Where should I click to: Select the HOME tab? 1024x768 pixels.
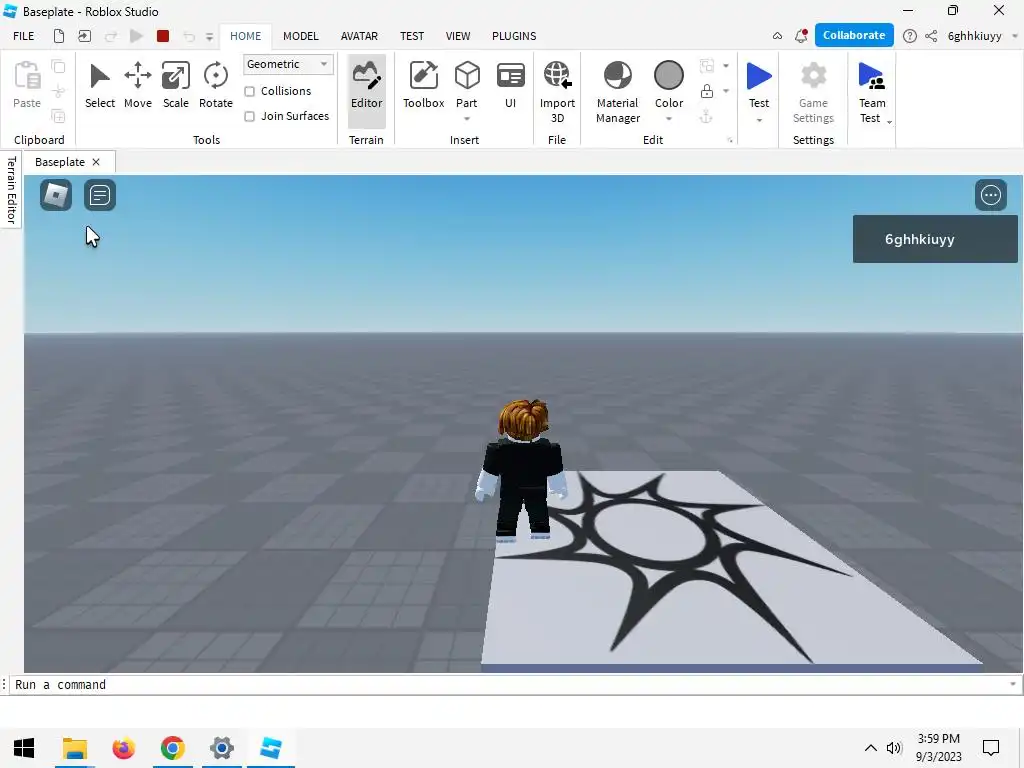[245, 36]
